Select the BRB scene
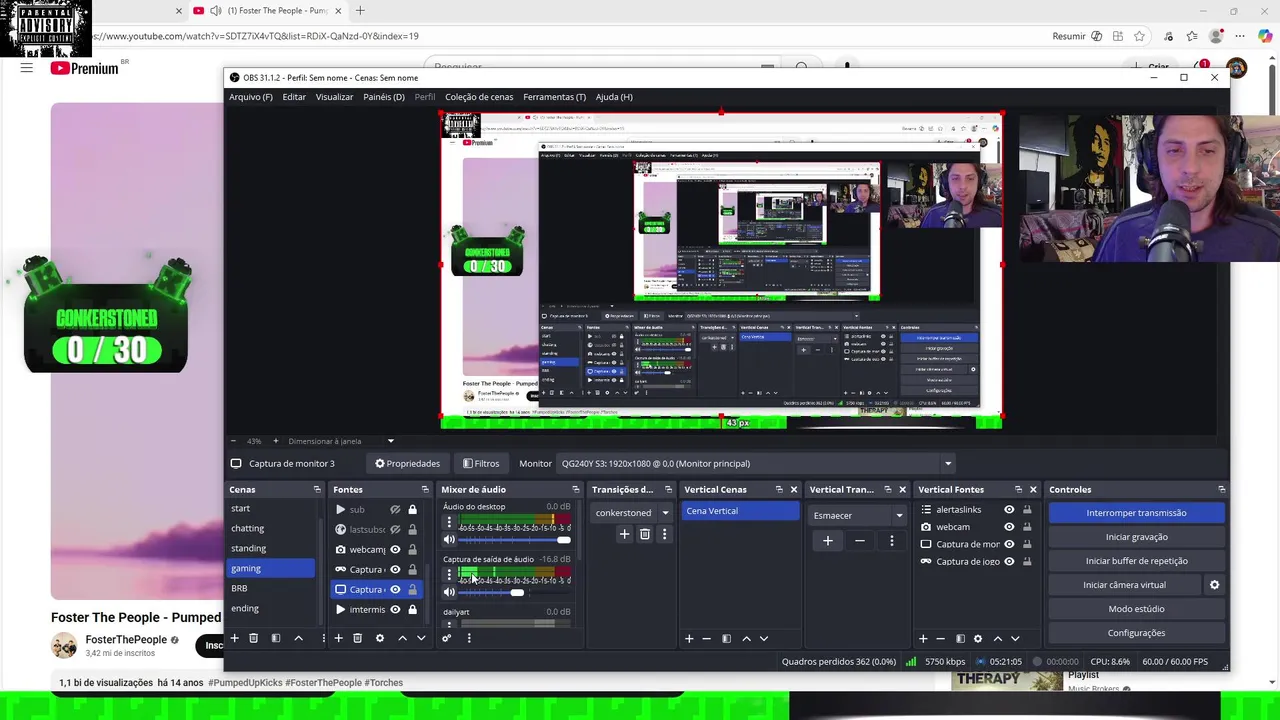The height and width of the screenshot is (720, 1280). click(x=271, y=588)
